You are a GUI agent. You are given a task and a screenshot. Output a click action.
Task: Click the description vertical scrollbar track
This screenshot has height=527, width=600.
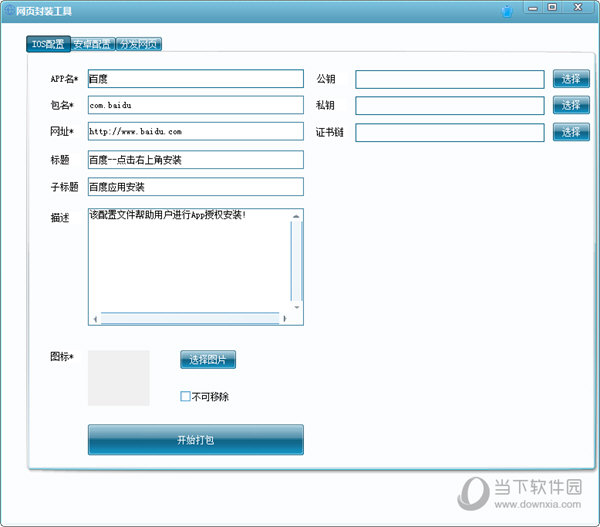point(296,261)
